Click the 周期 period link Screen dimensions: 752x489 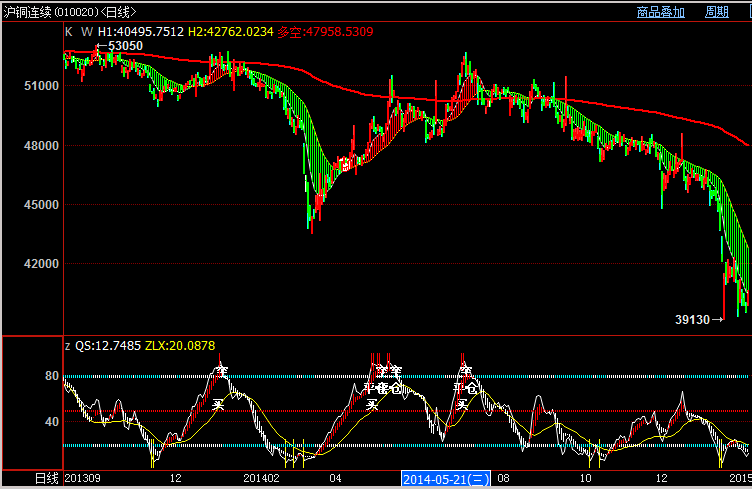point(716,12)
